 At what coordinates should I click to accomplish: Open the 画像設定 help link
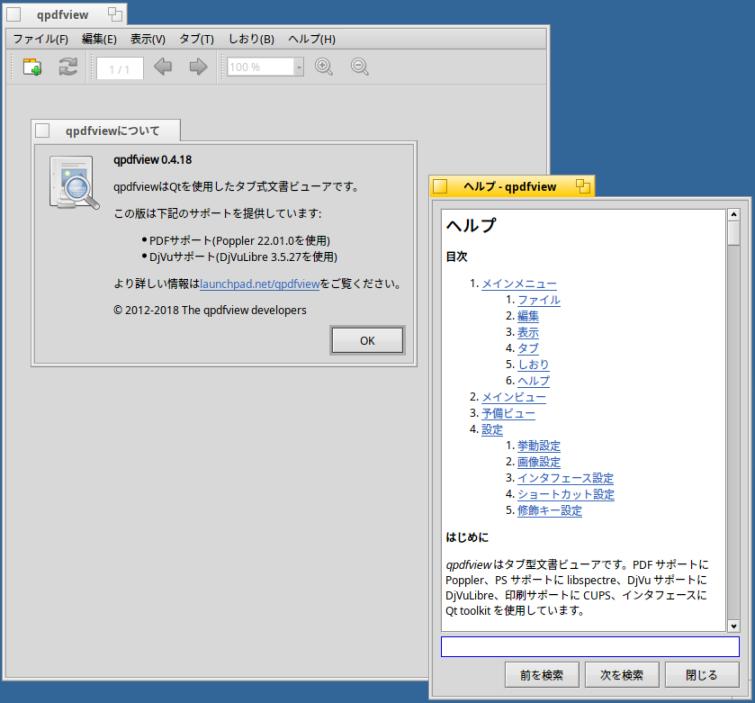tap(539, 462)
